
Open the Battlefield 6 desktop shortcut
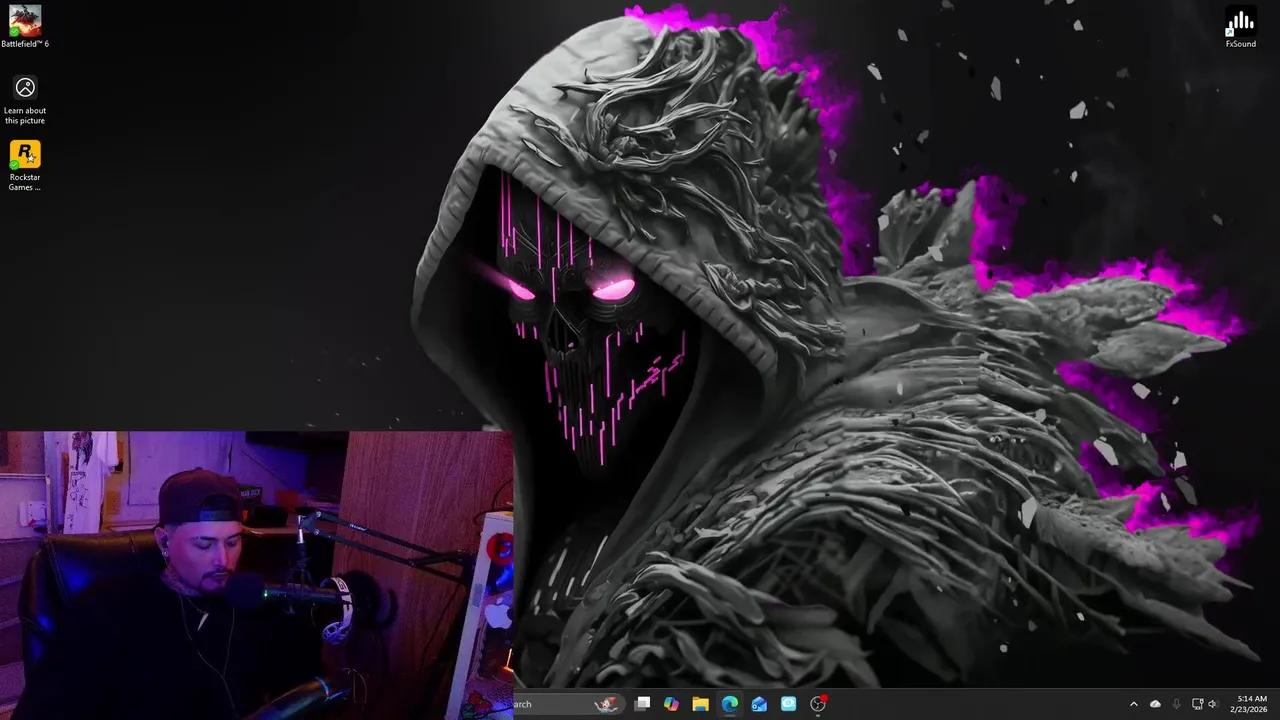pyautogui.click(x=25, y=27)
